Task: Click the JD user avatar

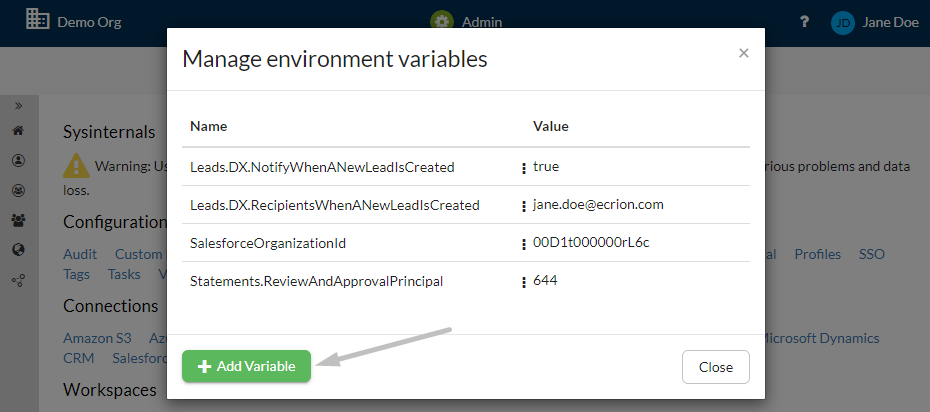Action: click(843, 23)
